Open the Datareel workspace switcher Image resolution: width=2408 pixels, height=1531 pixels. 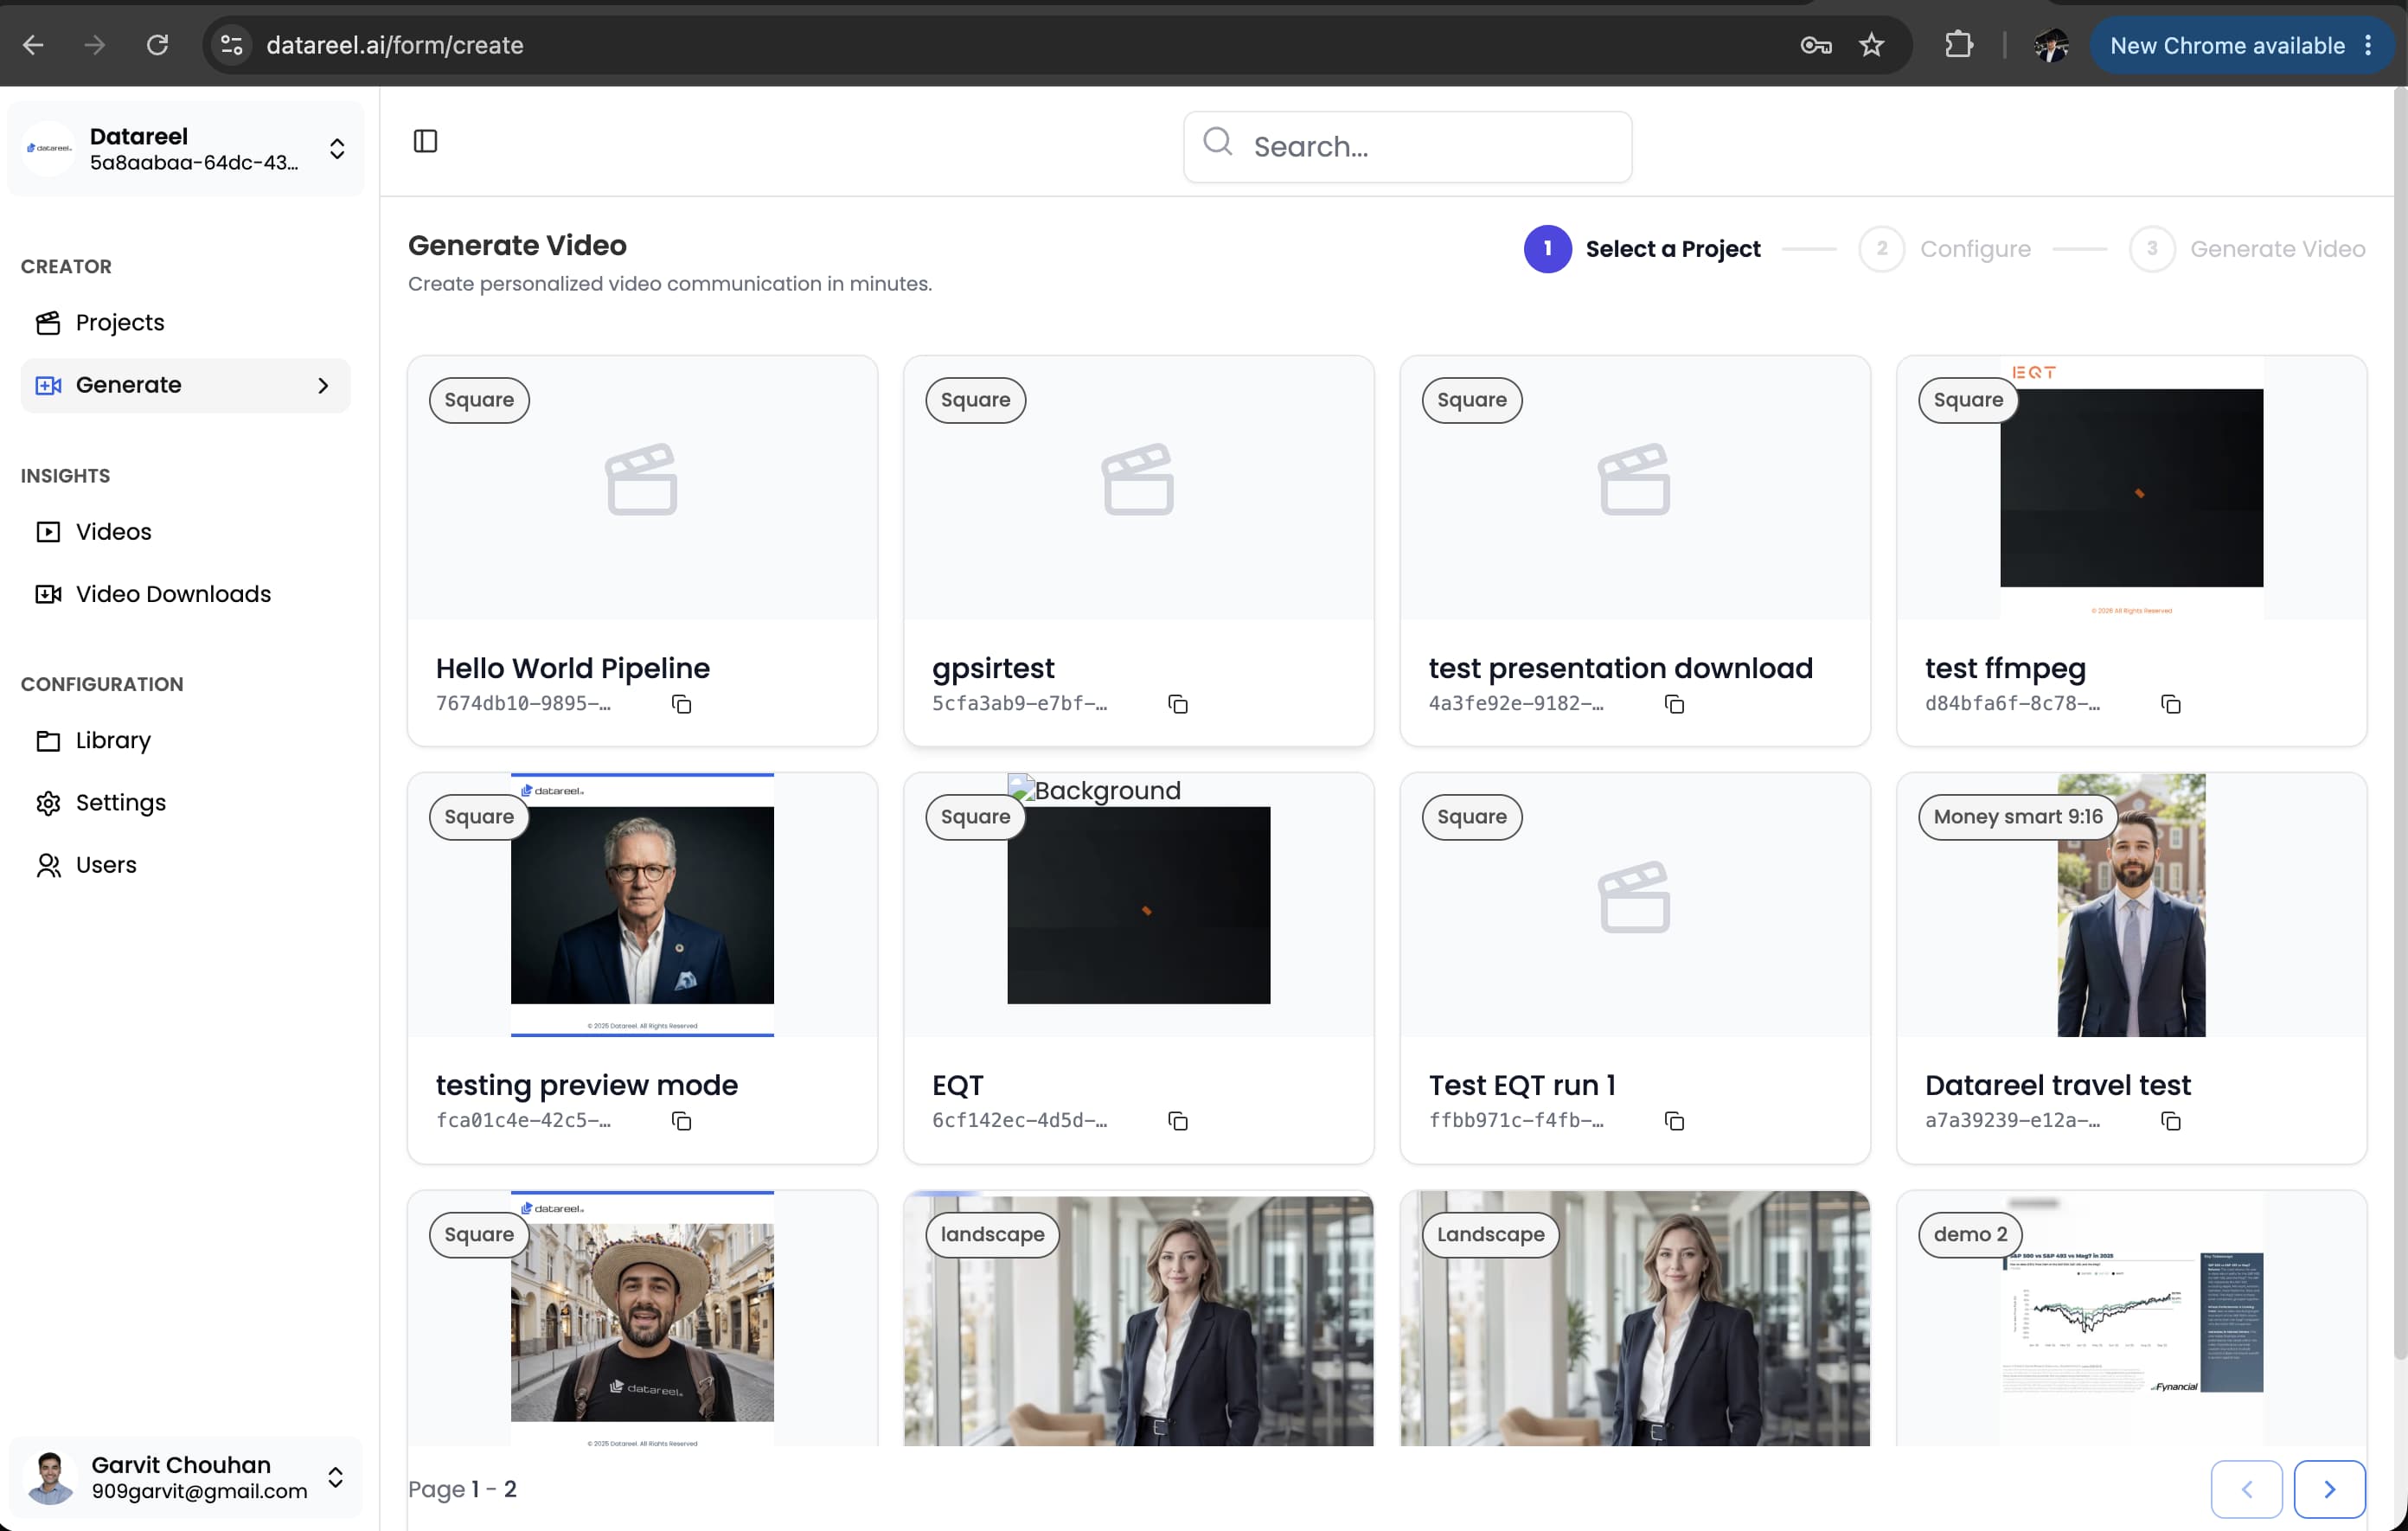186,148
